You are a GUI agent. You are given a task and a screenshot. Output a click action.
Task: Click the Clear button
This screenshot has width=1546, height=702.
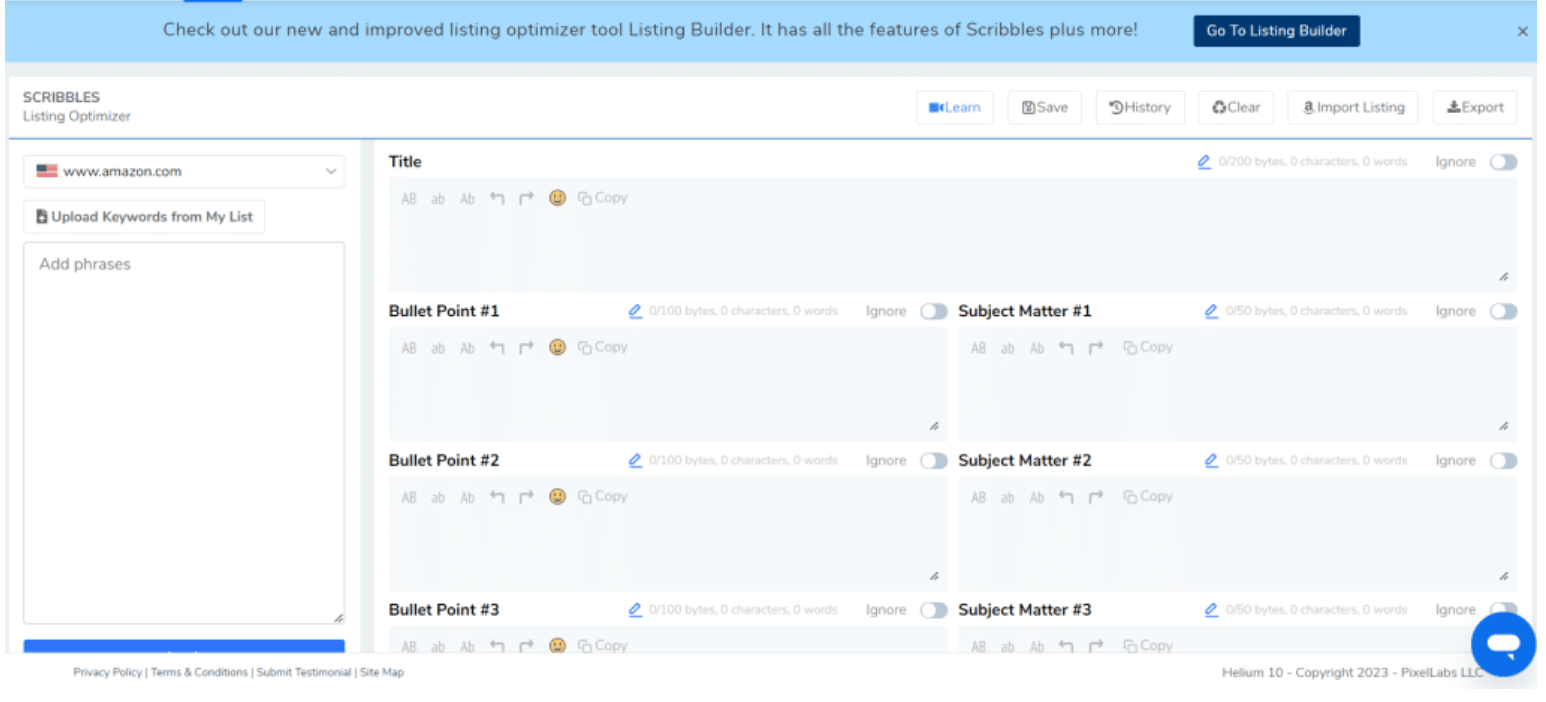coord(1236,108)
